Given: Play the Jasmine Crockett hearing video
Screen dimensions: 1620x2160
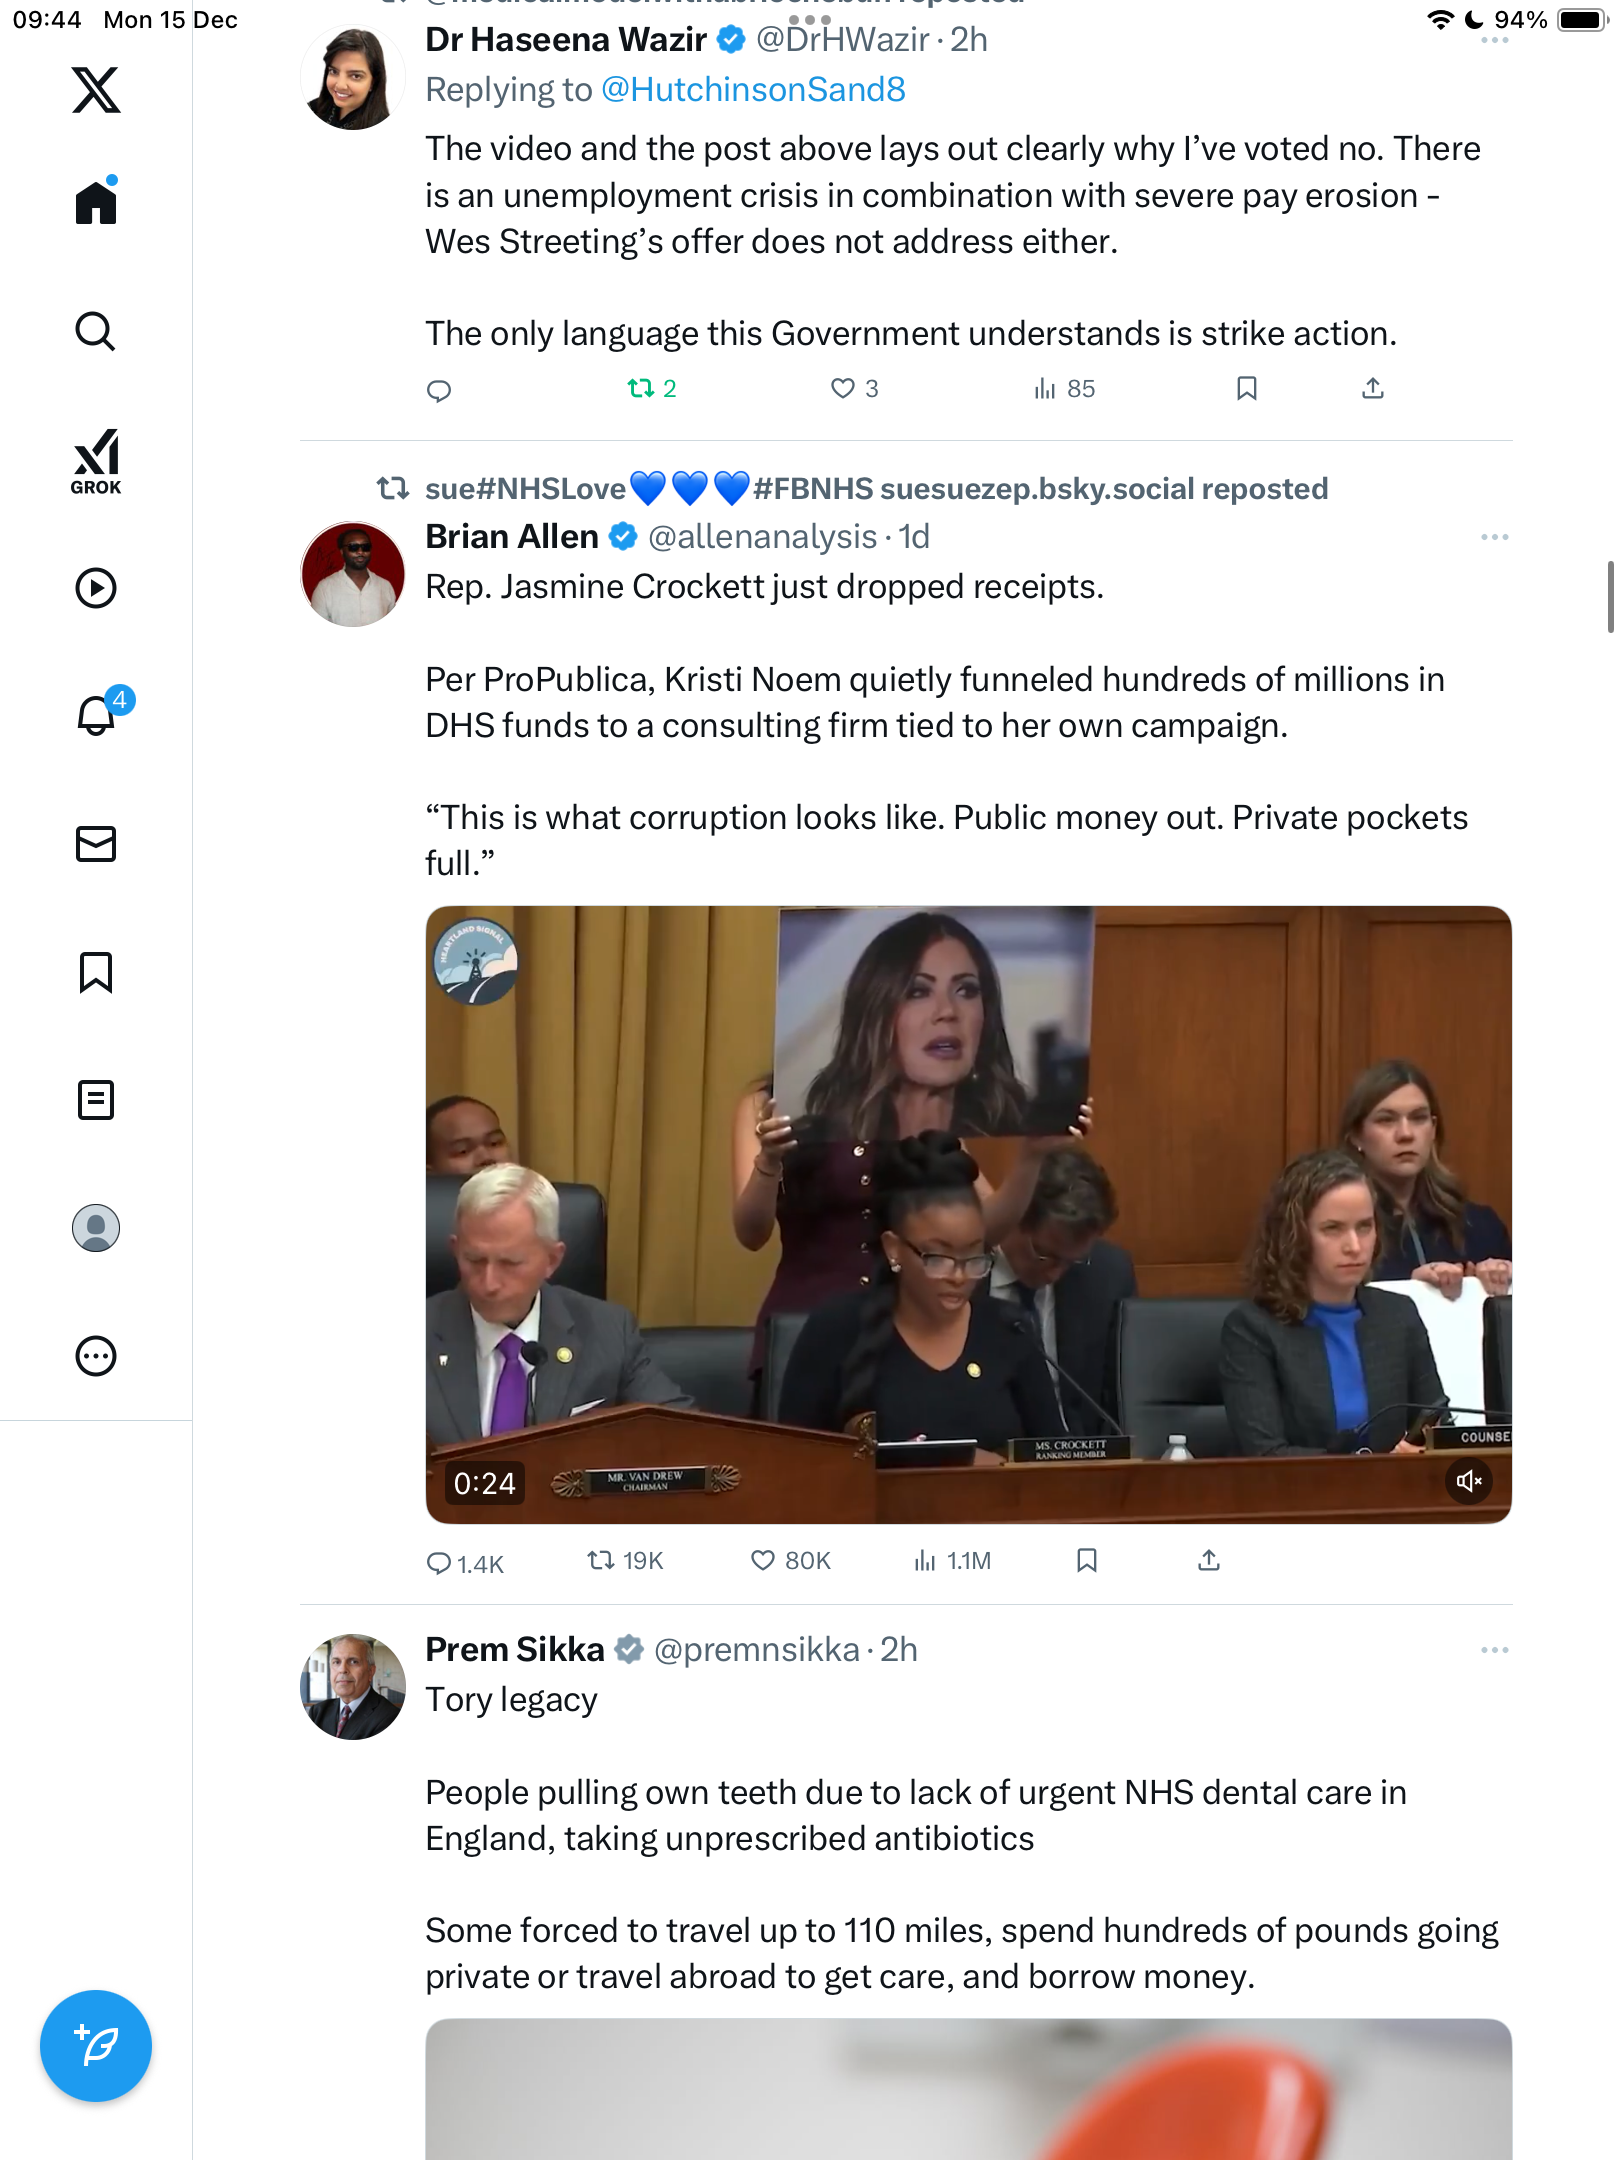Looking at the screenshot, I should (968, 1214).
